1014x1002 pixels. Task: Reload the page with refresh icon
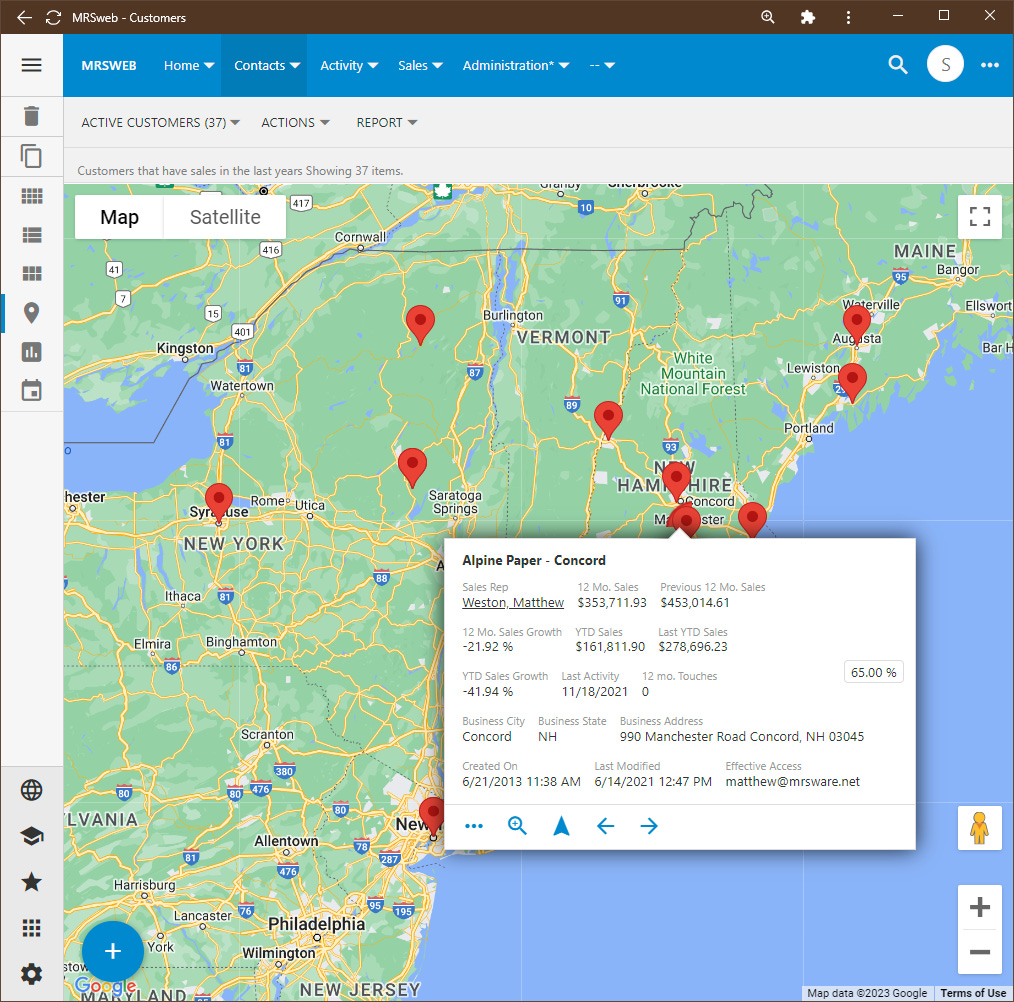coord(53,17)
